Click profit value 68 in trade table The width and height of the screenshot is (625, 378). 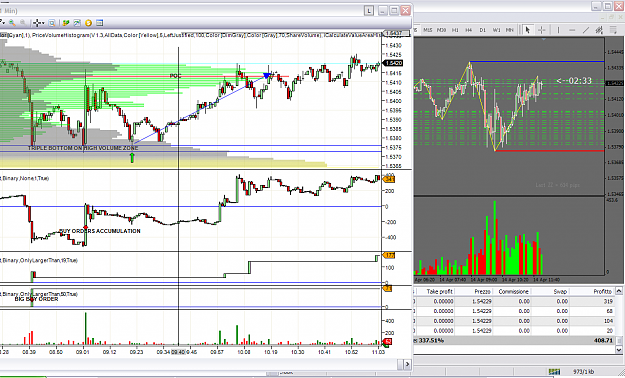609,311
